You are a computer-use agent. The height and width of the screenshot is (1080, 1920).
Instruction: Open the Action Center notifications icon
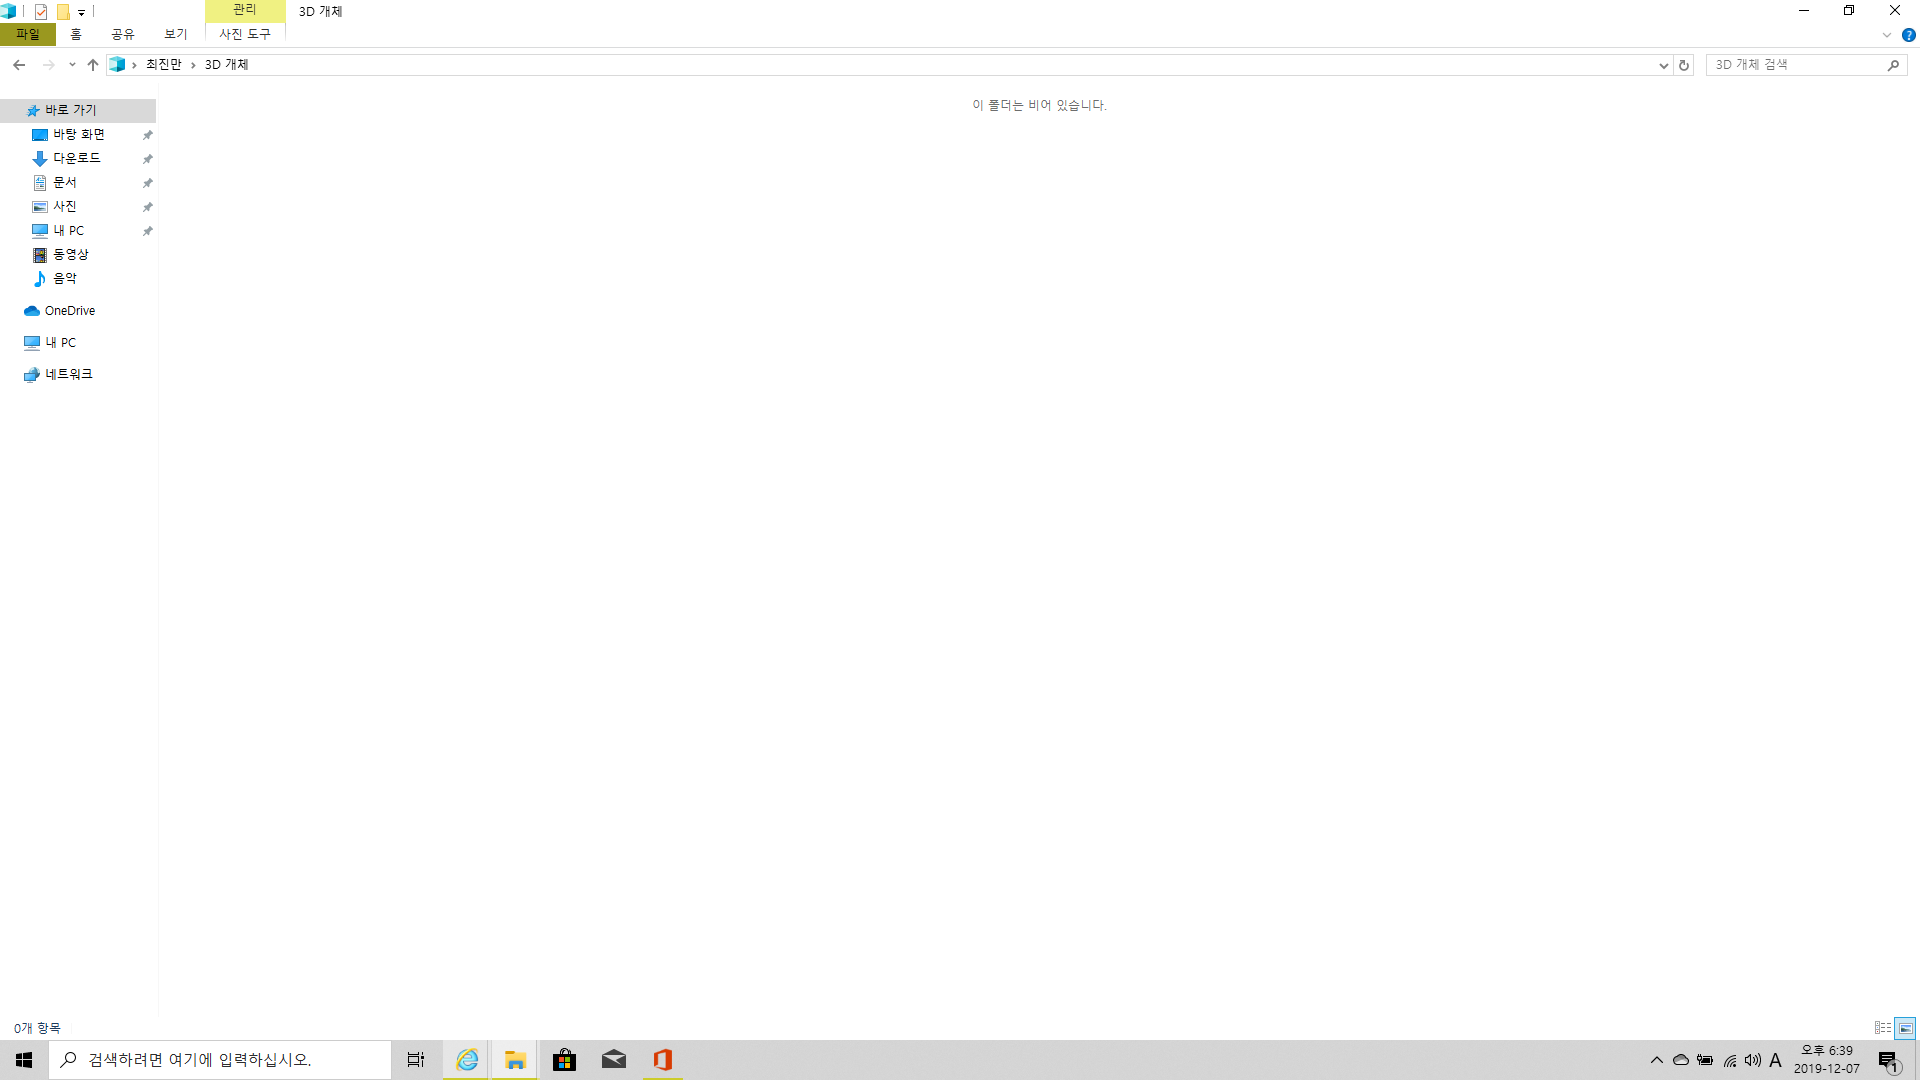click(x=1888, y=1060)
